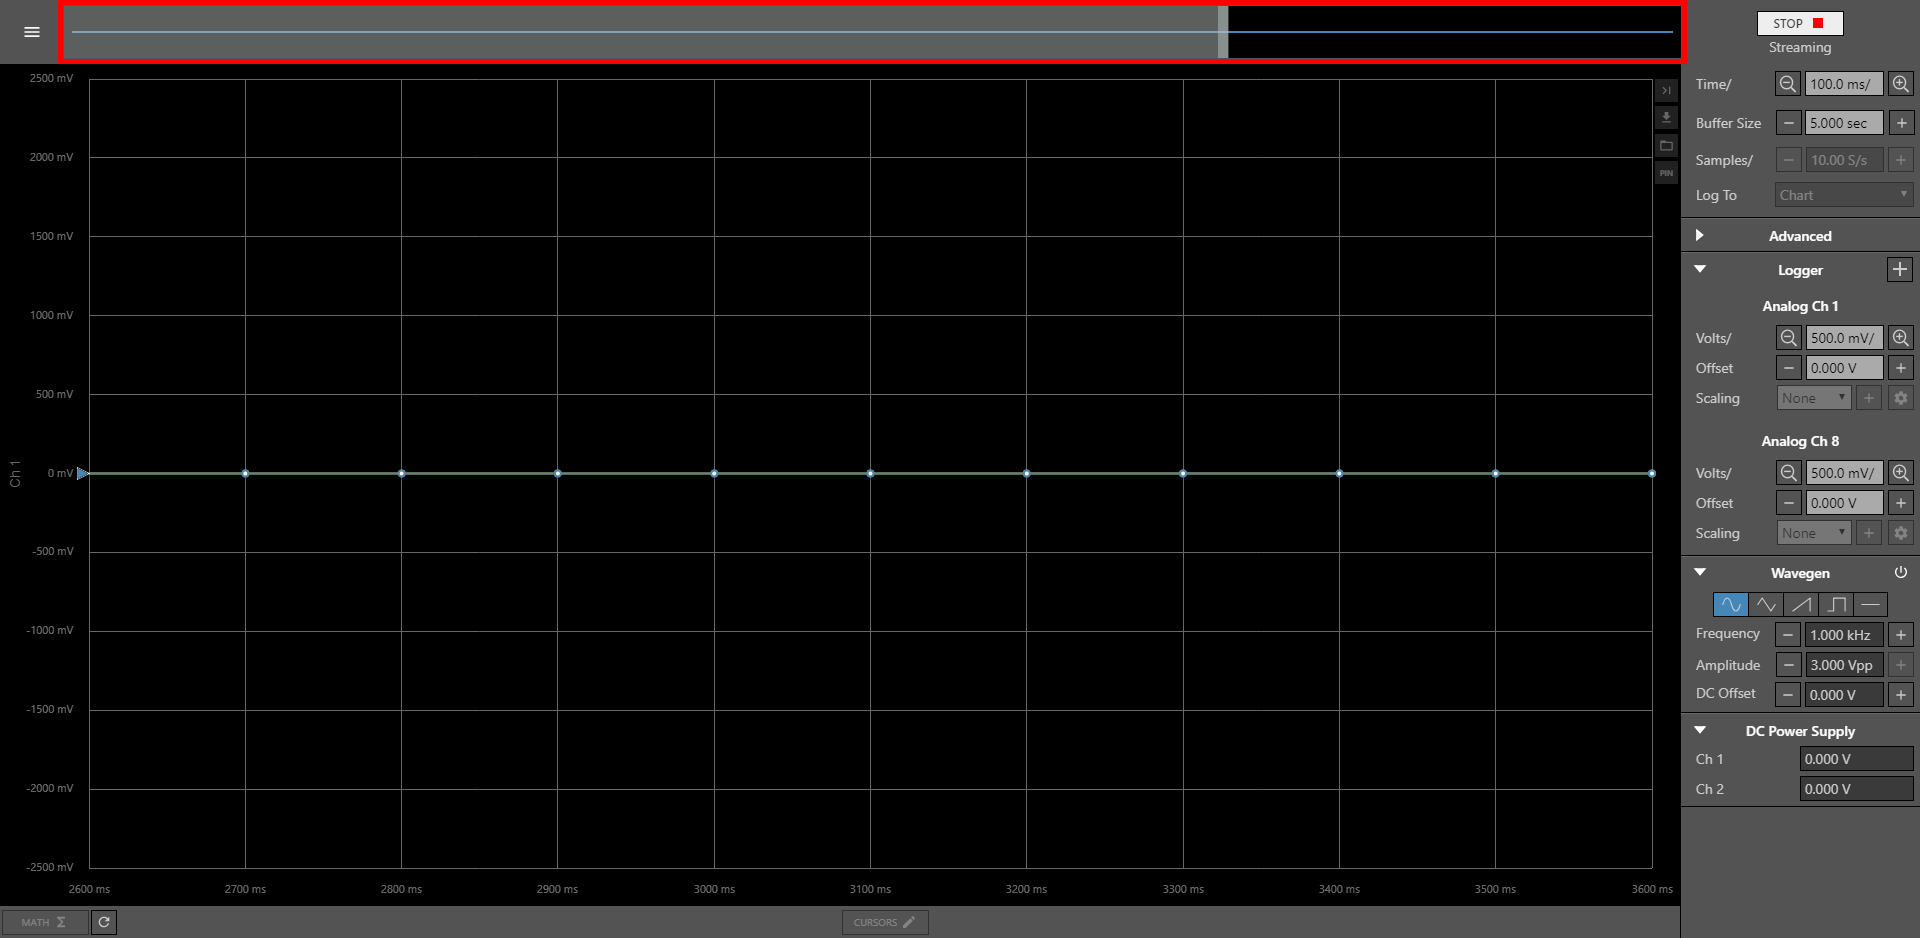Collapse the DC Power Supply section
This screenshot has width=1920, height=938.
pyautogui.click(x=1699, y=730)
